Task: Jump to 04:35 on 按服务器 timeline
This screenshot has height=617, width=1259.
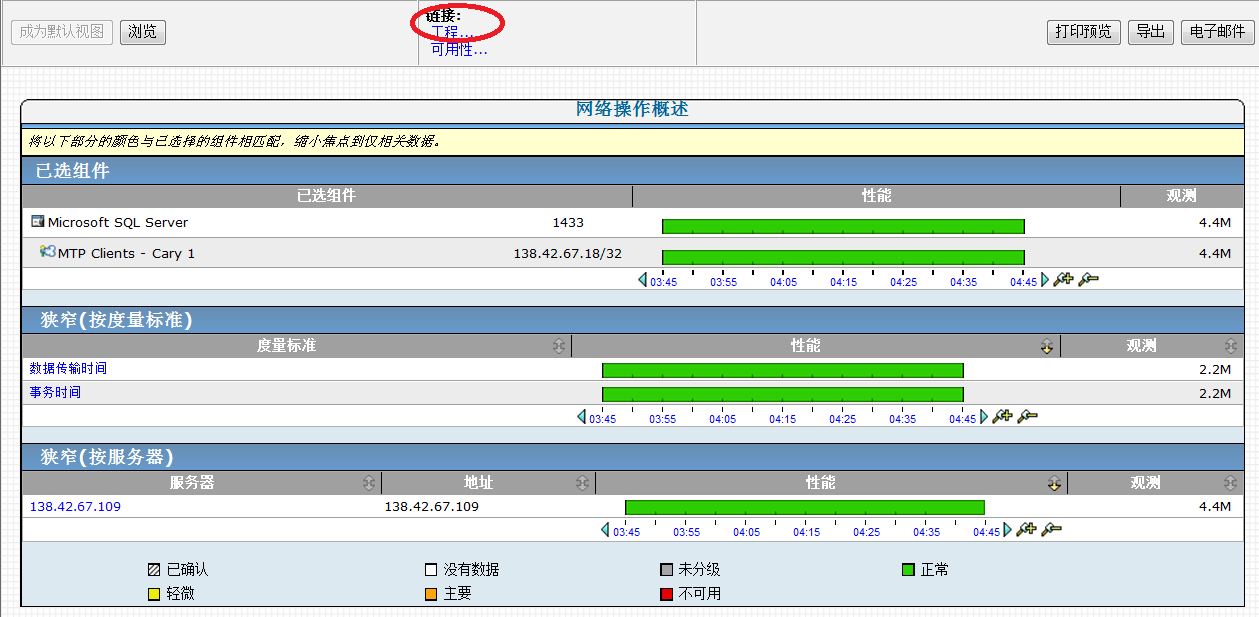Action: [927, 532]
